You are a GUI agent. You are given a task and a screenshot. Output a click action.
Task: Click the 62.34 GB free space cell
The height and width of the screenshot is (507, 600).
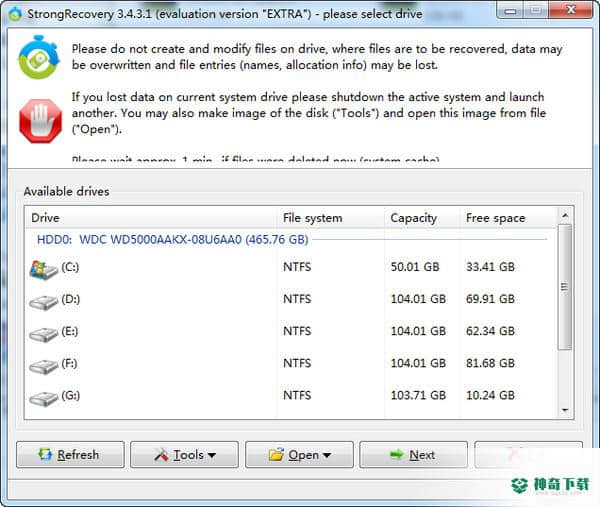click(490, 331)
